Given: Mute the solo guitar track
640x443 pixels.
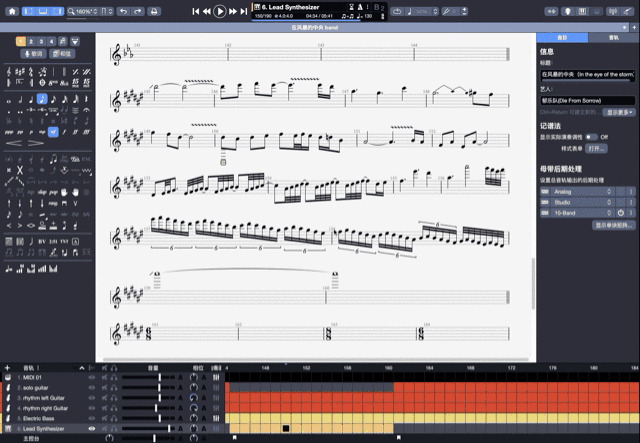Looking at the screenshot, I should pyautogui.click(x=105, y=387).
